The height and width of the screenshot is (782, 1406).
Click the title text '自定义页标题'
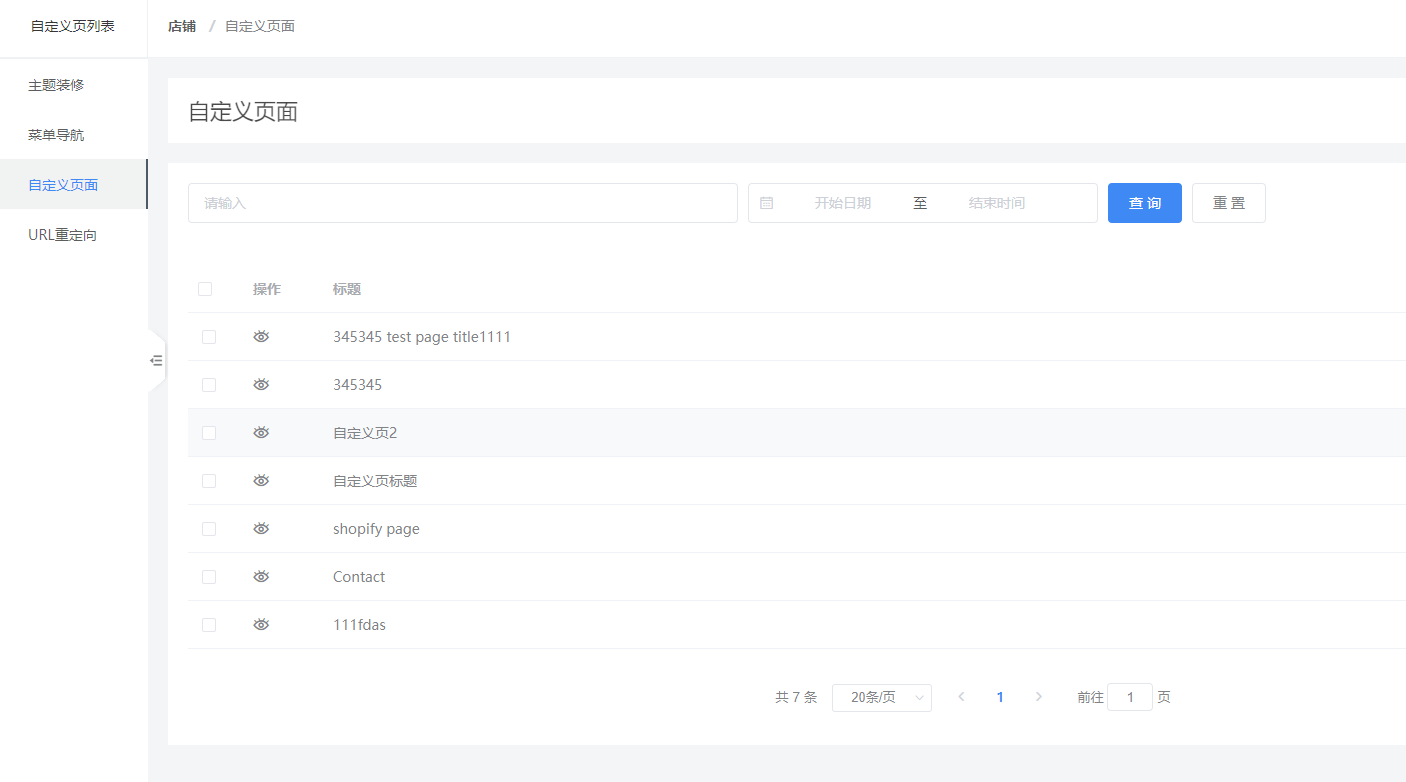tap(375, 481)
